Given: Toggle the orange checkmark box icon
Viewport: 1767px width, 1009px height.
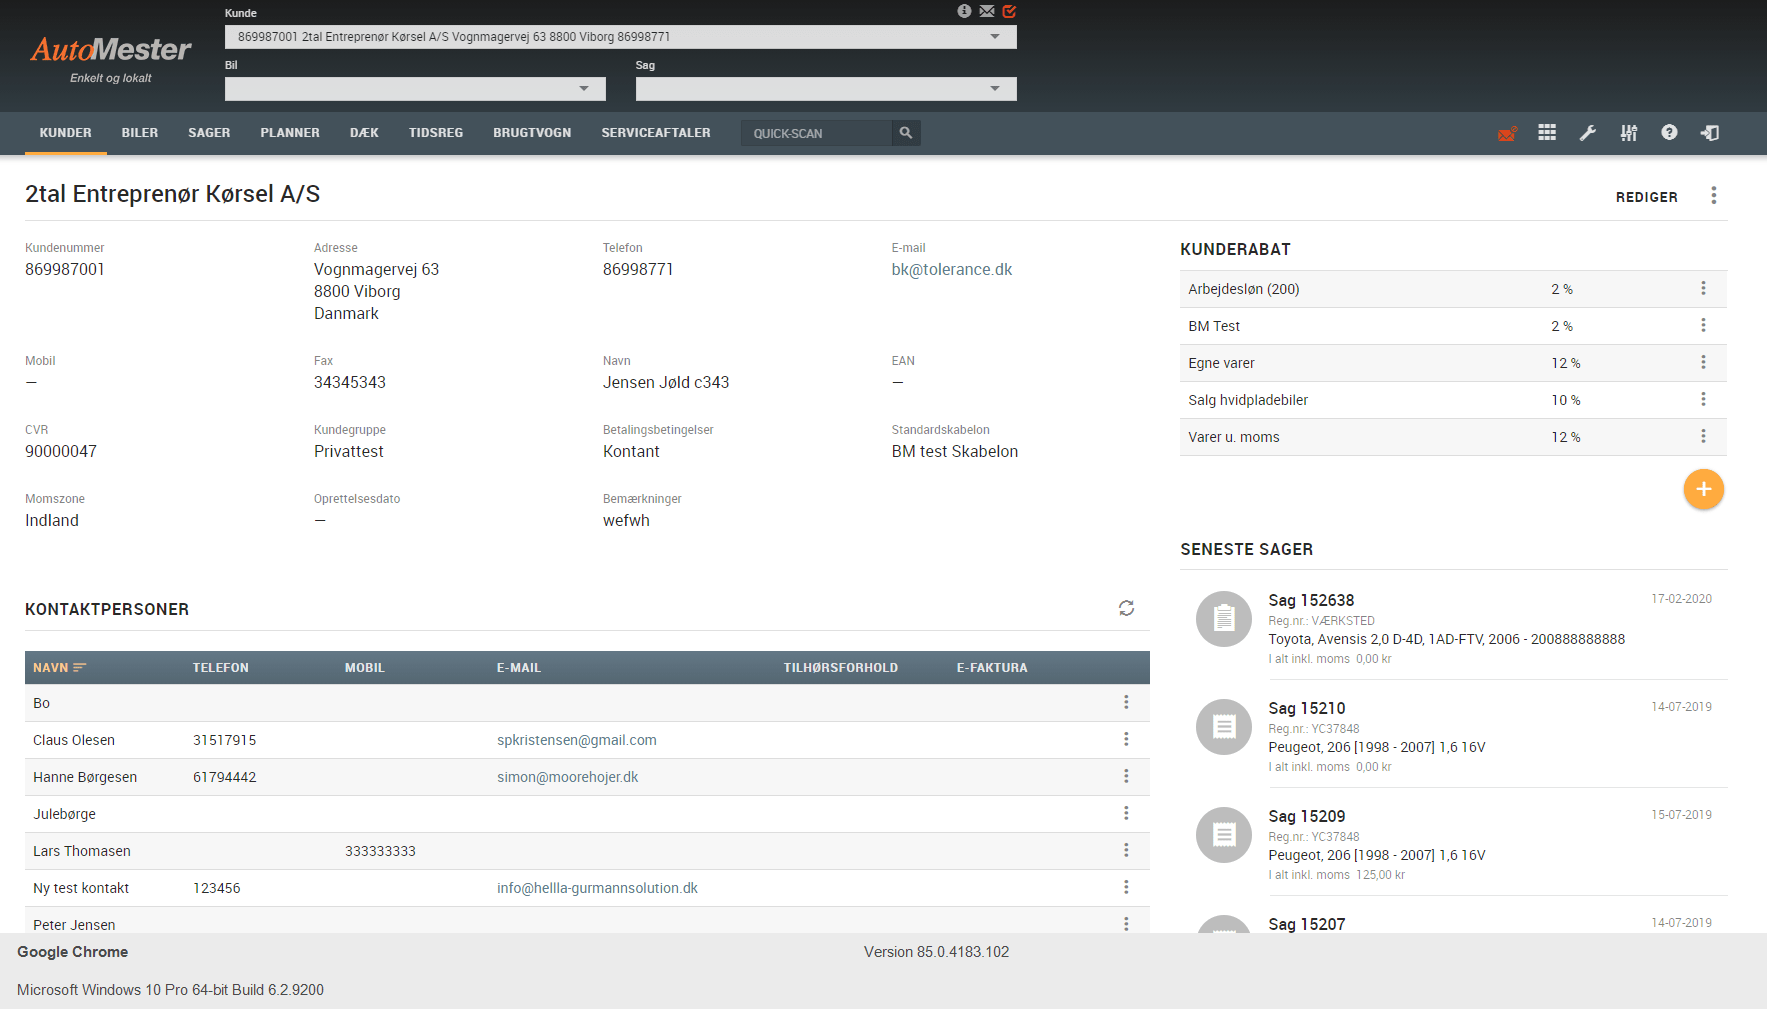Looking at the screenshot, I should click(1009, 11).
